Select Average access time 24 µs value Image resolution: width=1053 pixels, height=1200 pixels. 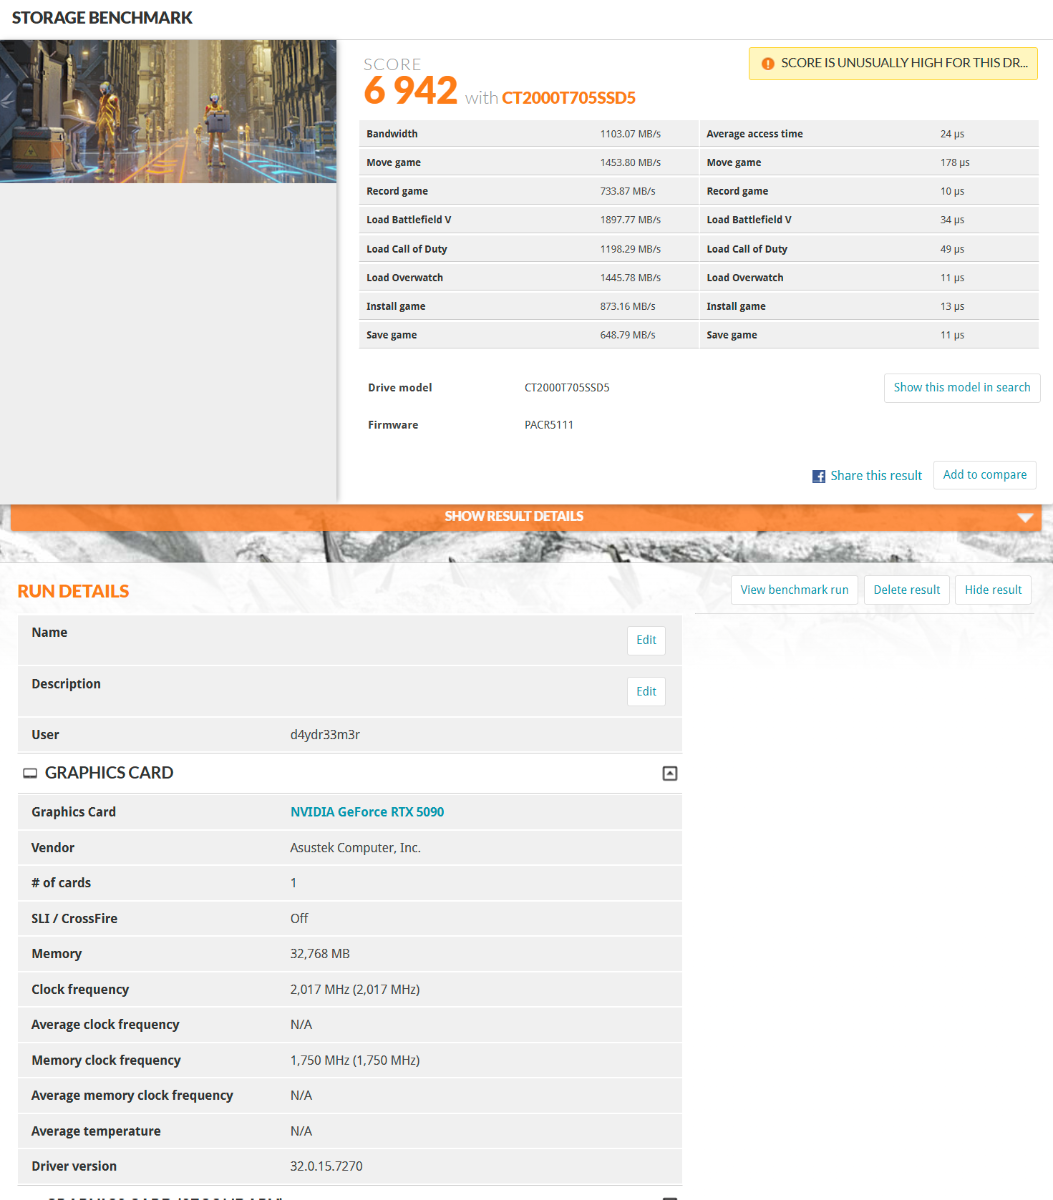[x=952, y=134]
